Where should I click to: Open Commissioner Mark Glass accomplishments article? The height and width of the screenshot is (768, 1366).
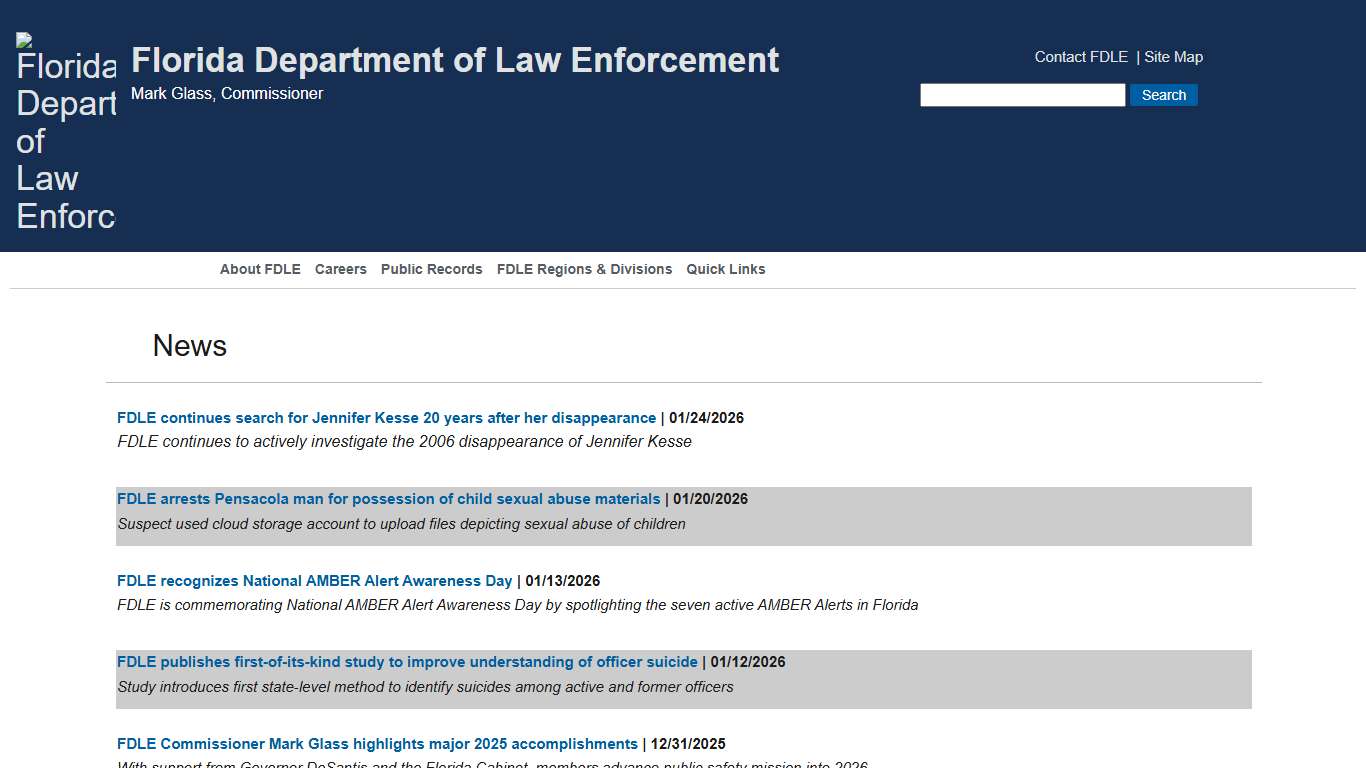pyautogui.click(x=376, y=744)
